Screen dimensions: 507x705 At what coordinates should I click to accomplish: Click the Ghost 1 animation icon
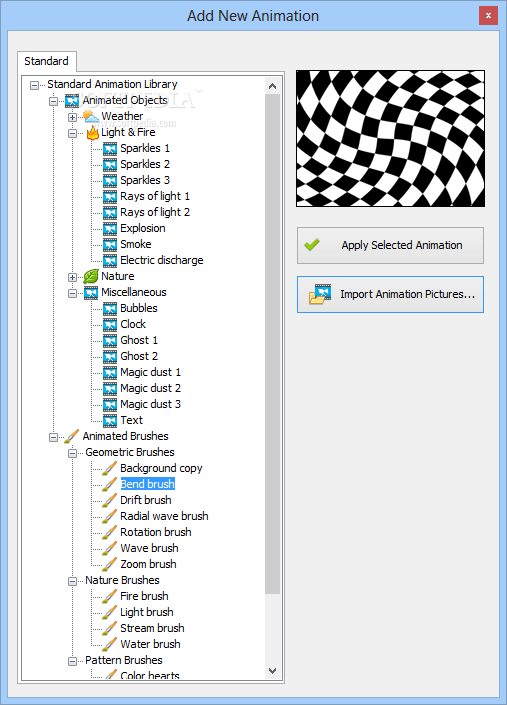point(110,340)
